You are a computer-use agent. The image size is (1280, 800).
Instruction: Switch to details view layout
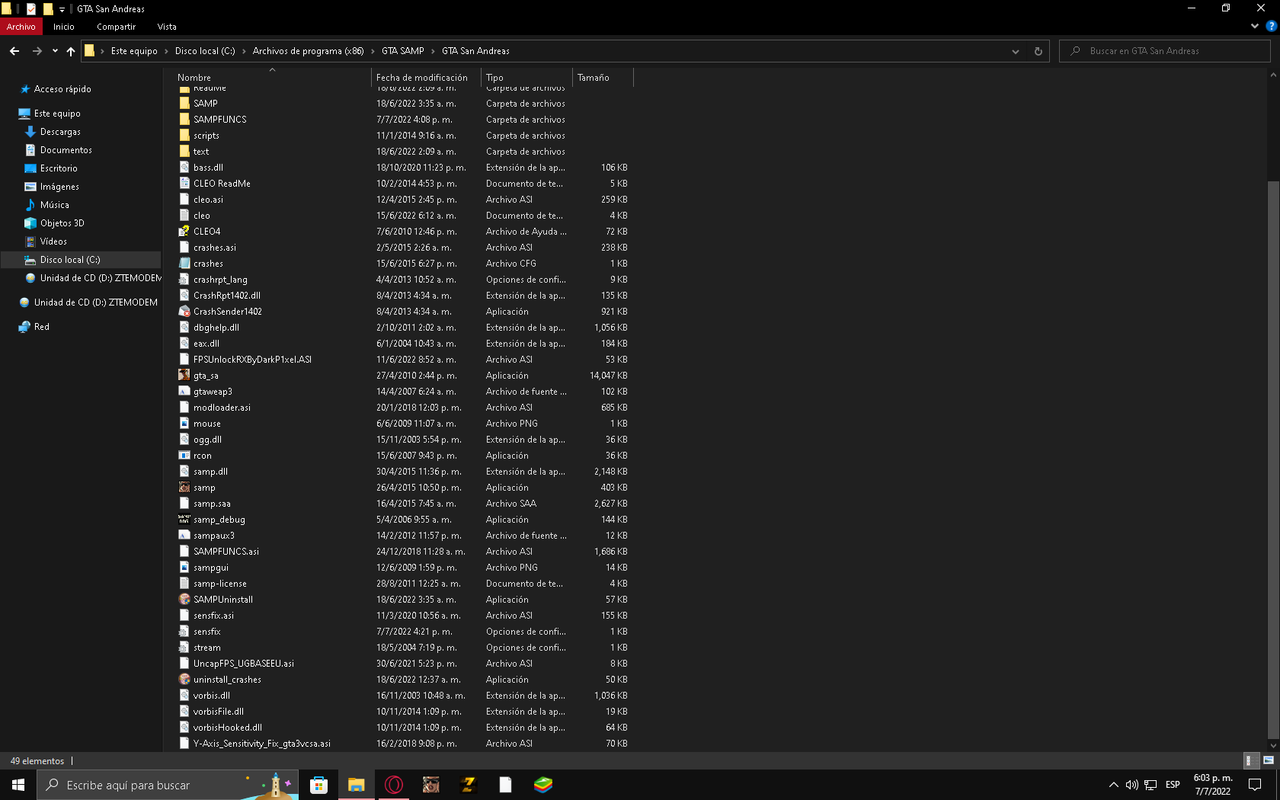pyautogui.click(x=1252, y=761)
